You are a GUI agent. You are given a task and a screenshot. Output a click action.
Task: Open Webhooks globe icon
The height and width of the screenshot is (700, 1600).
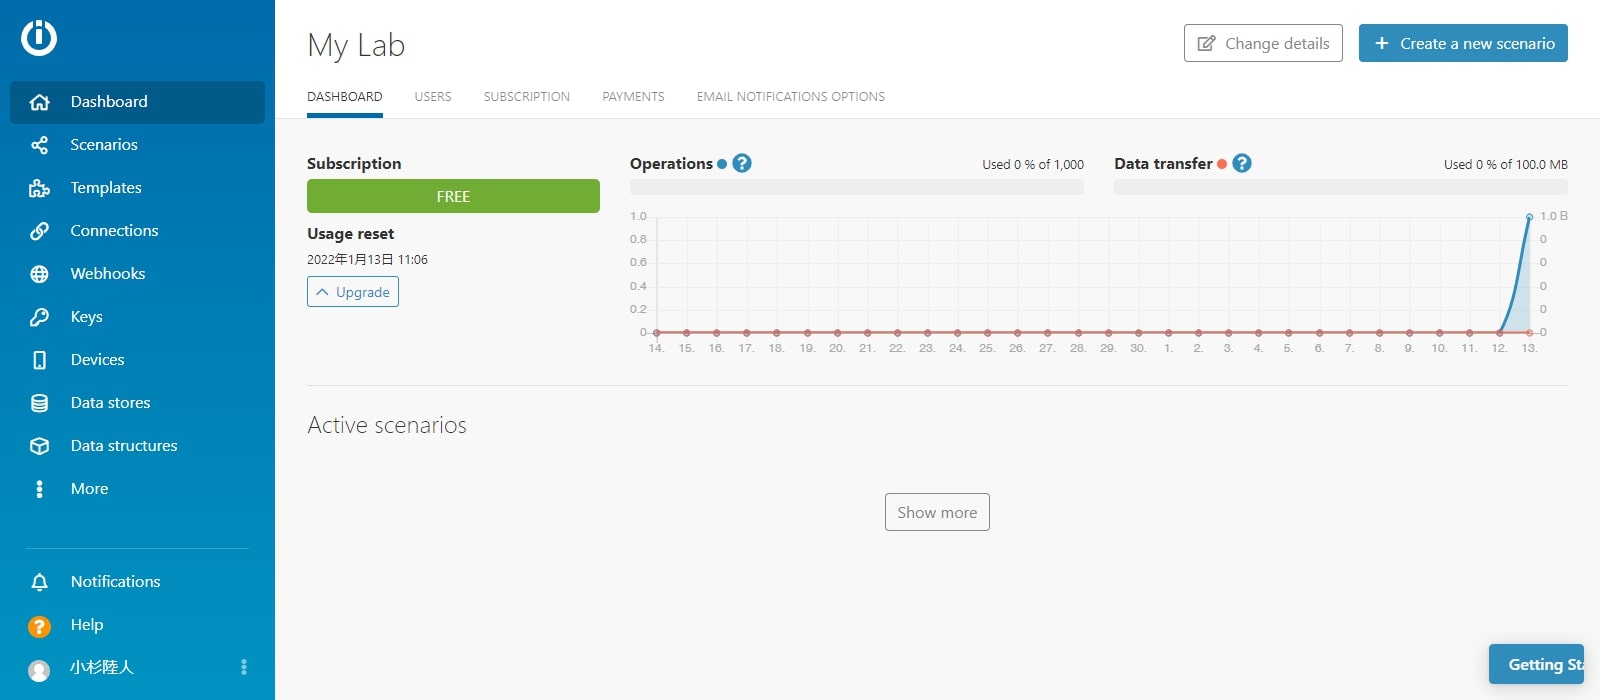(39, 274)
